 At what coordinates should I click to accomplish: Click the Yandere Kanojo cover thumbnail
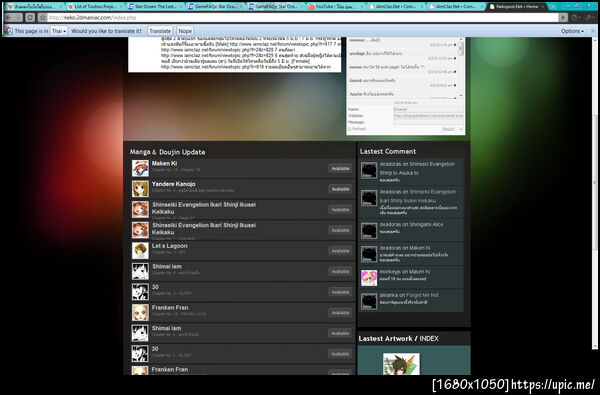pyautogui.click(x=140, y=189)
